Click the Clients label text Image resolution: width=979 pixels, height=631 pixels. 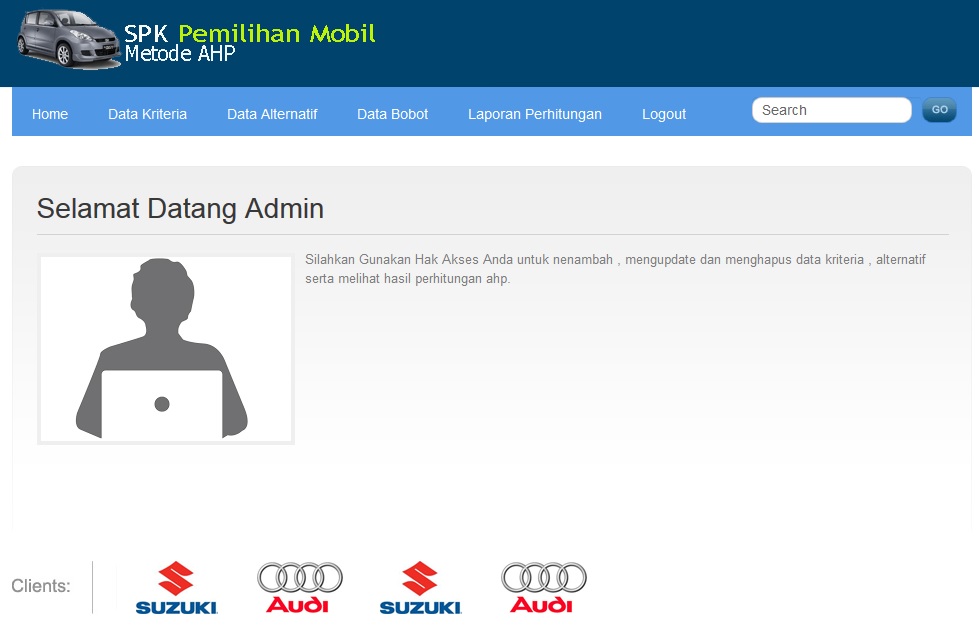tap(41, 586)
